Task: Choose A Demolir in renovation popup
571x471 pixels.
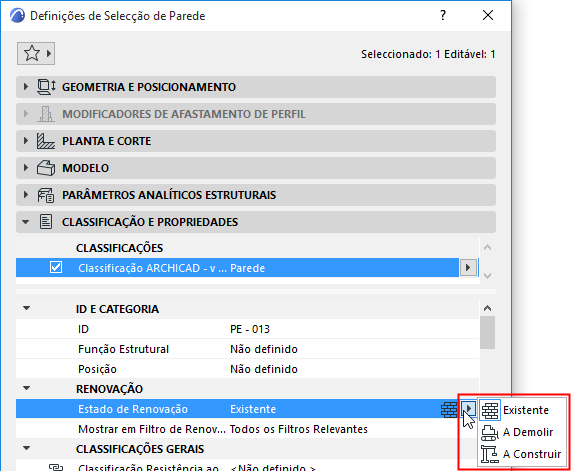Action: pos(522,432)
